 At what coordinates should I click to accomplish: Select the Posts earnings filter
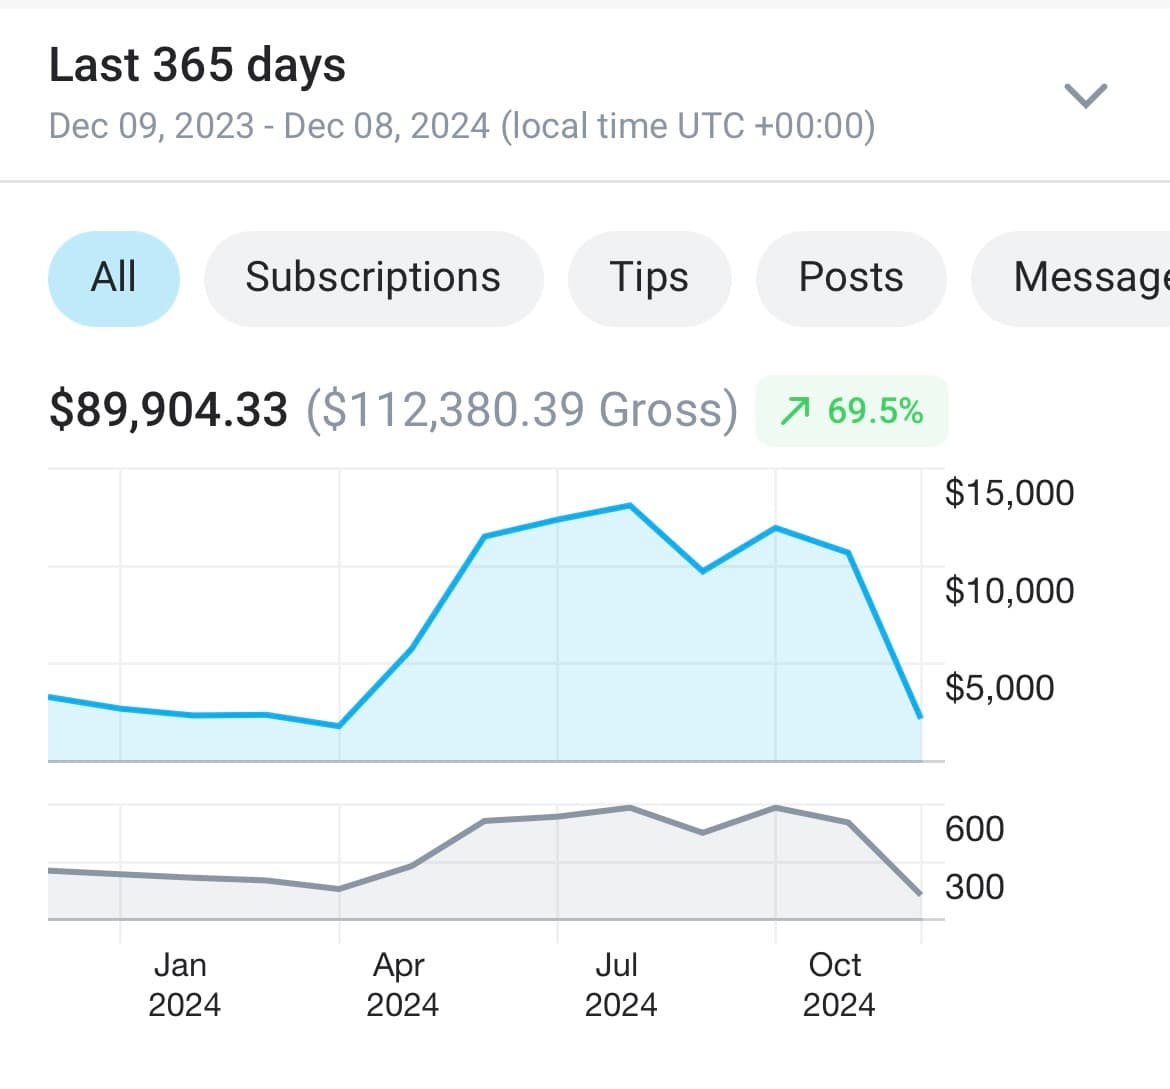pyautogui.click(x=850, y=278)
